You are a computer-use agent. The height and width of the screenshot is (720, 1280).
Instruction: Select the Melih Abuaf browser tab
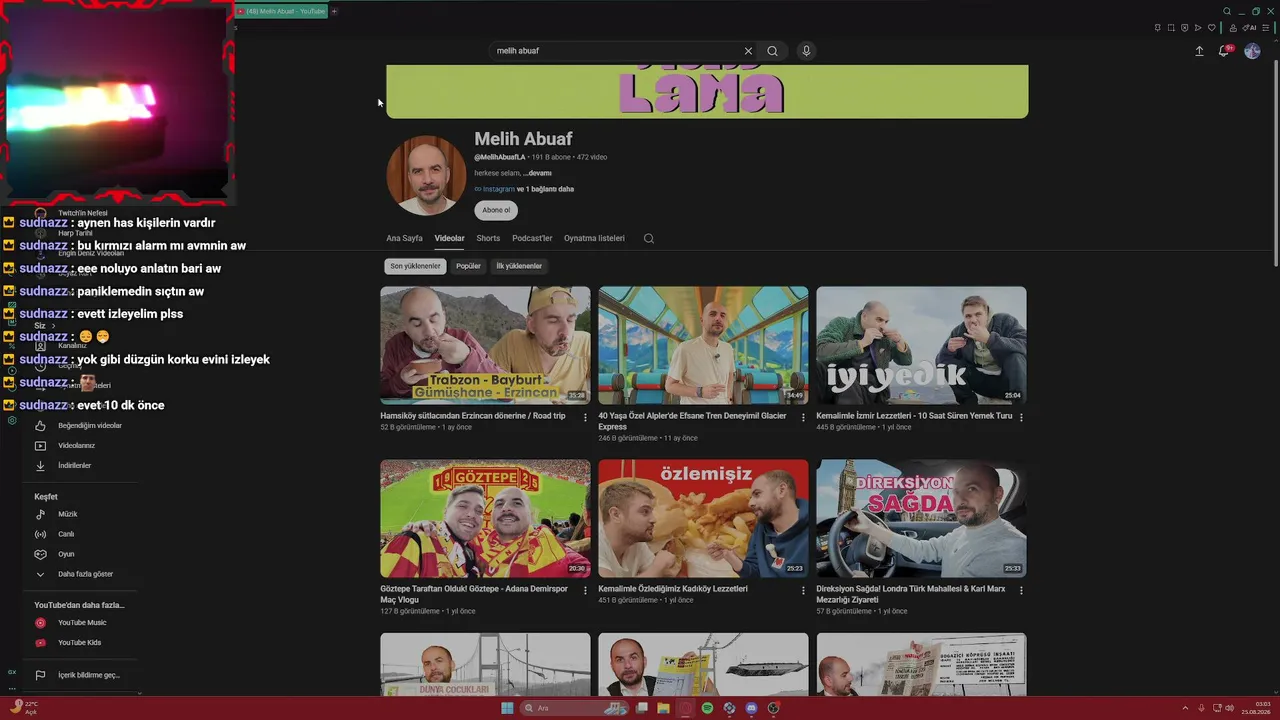point(281,11)
